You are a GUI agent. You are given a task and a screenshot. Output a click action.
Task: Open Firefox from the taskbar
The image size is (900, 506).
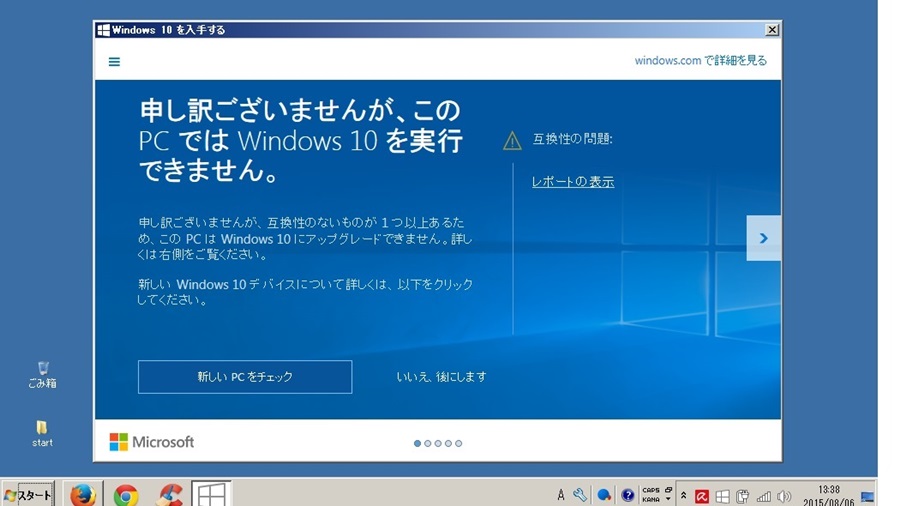click(x=83, y=494)
